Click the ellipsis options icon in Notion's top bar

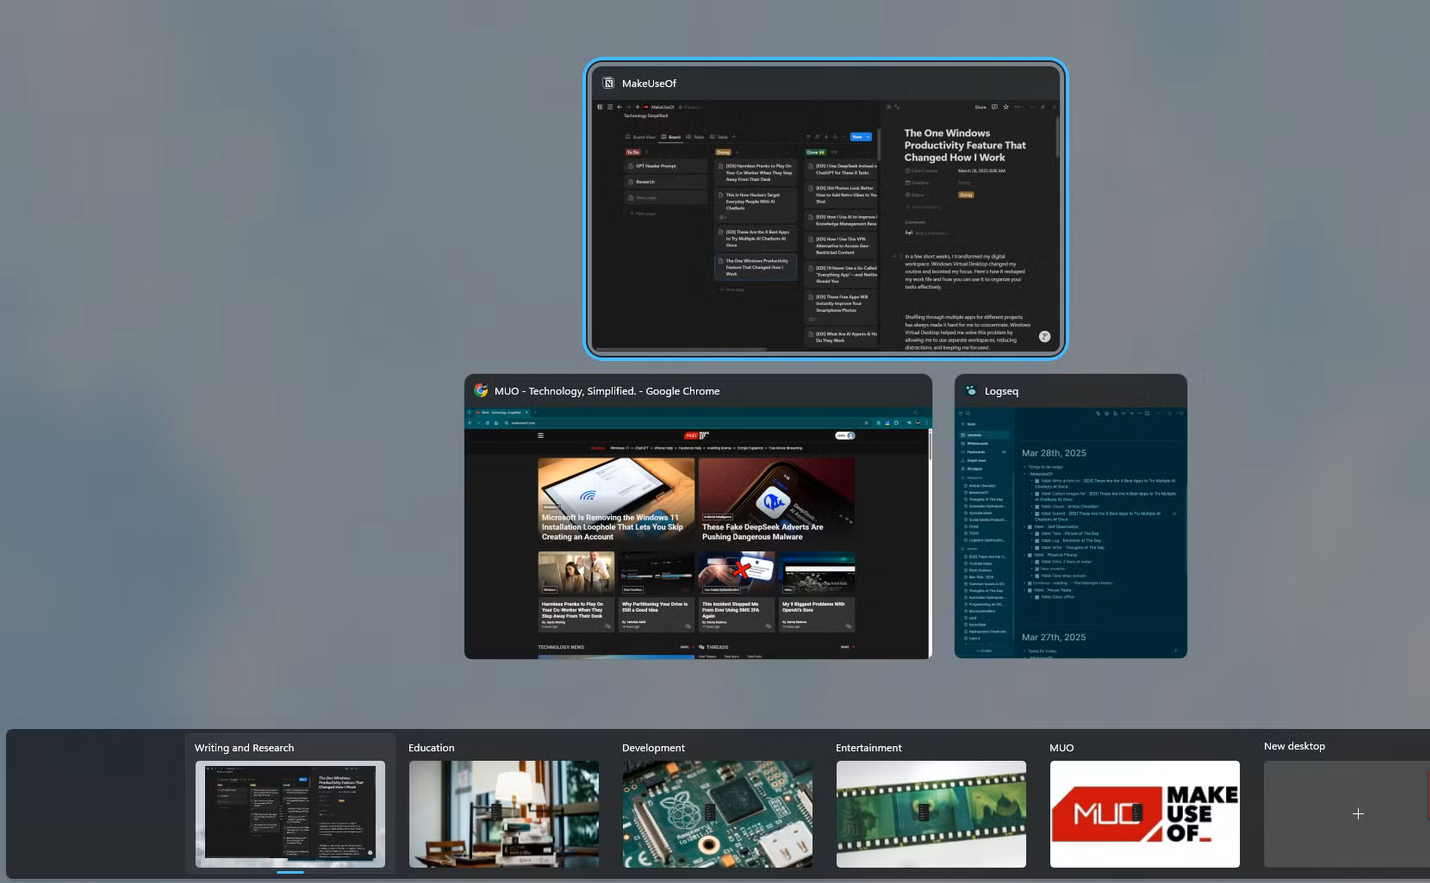1018,107
